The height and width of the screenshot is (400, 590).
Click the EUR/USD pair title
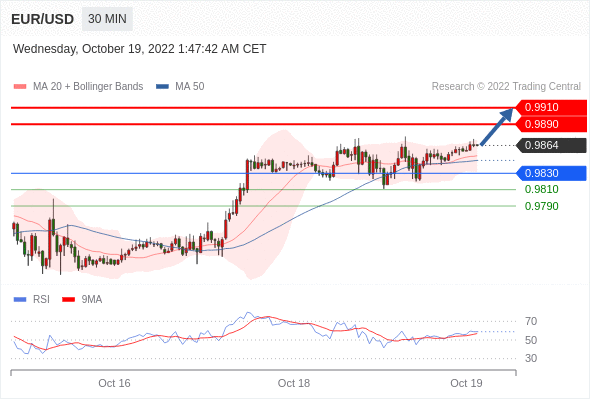(43, 19)
